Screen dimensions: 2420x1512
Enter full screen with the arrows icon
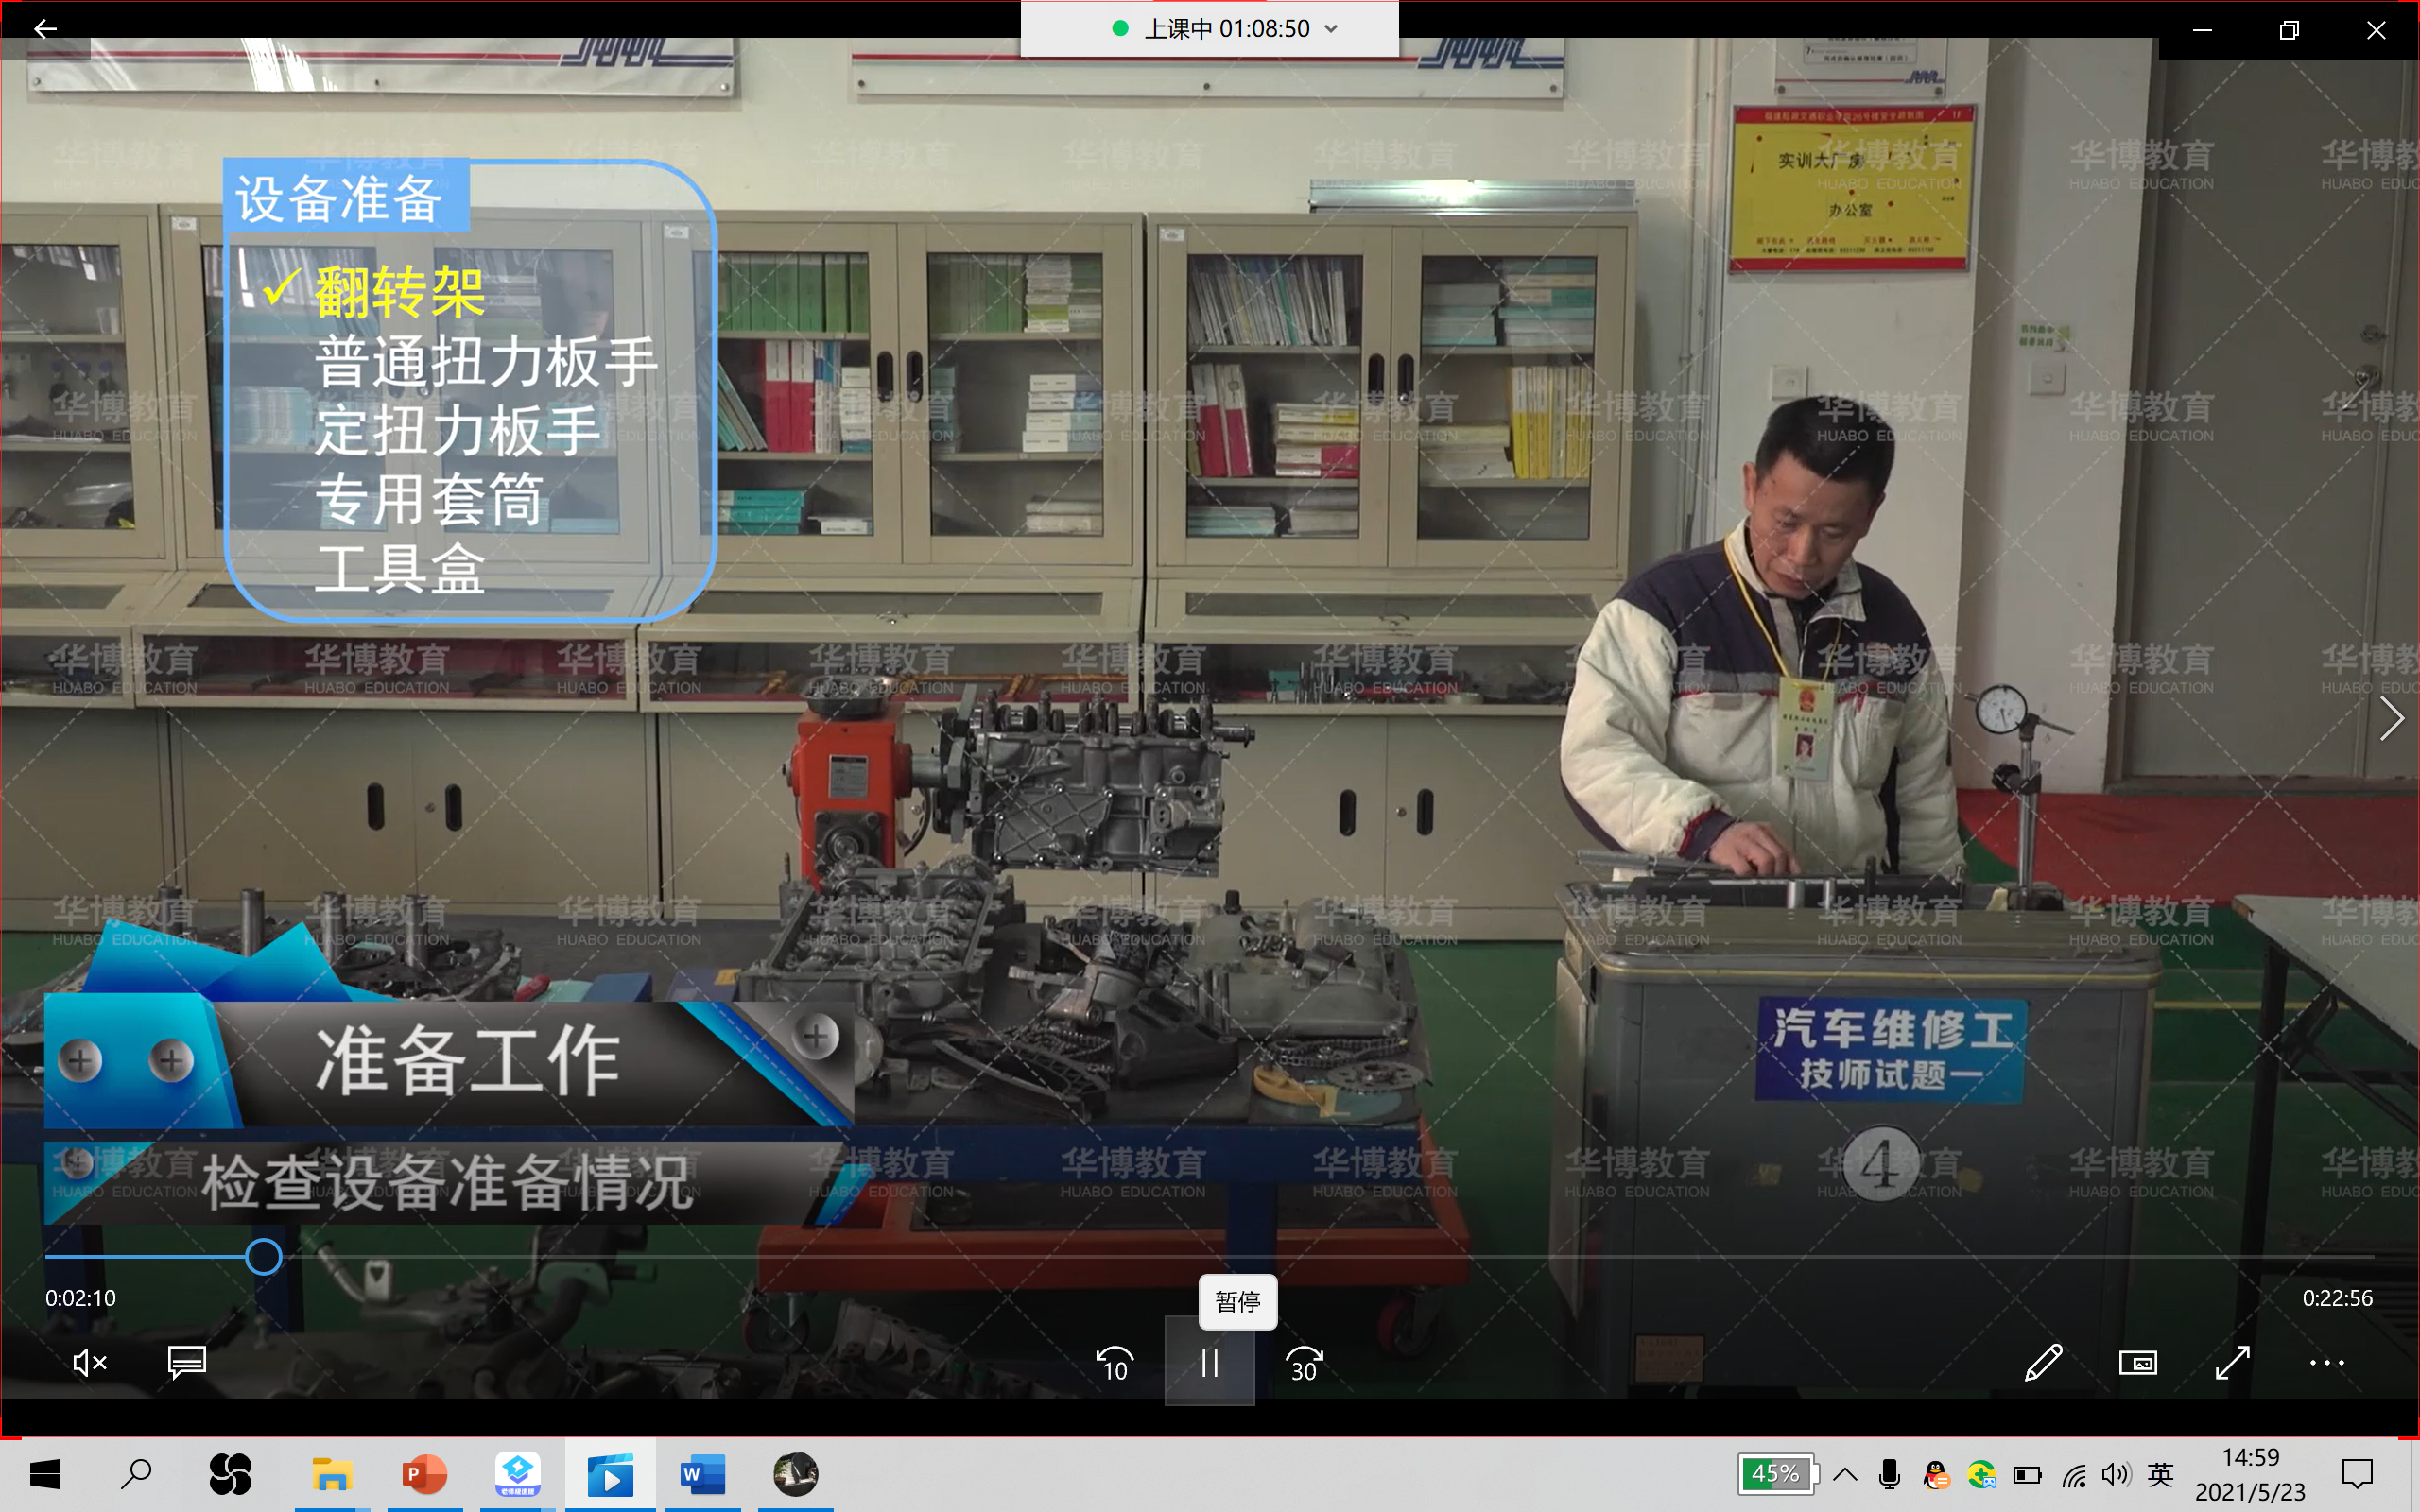pos(2232,1363)
